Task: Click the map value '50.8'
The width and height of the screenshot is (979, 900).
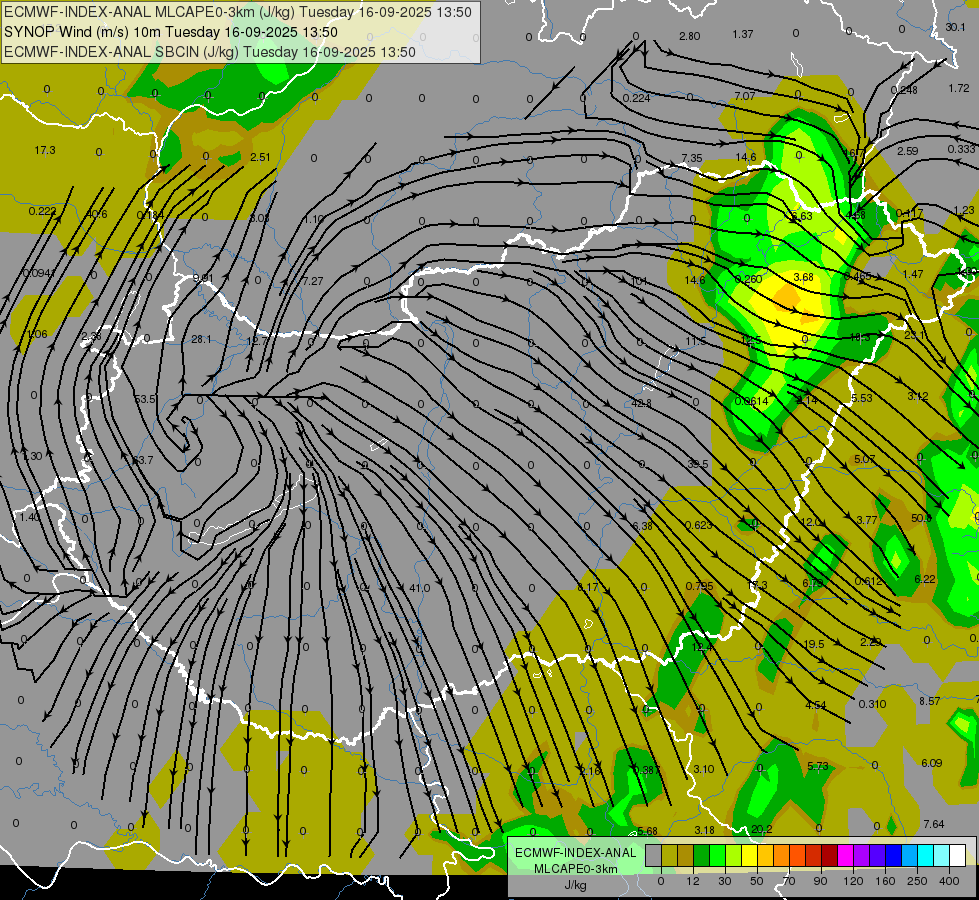Action: pyautogui.click(x=921, y=518)
